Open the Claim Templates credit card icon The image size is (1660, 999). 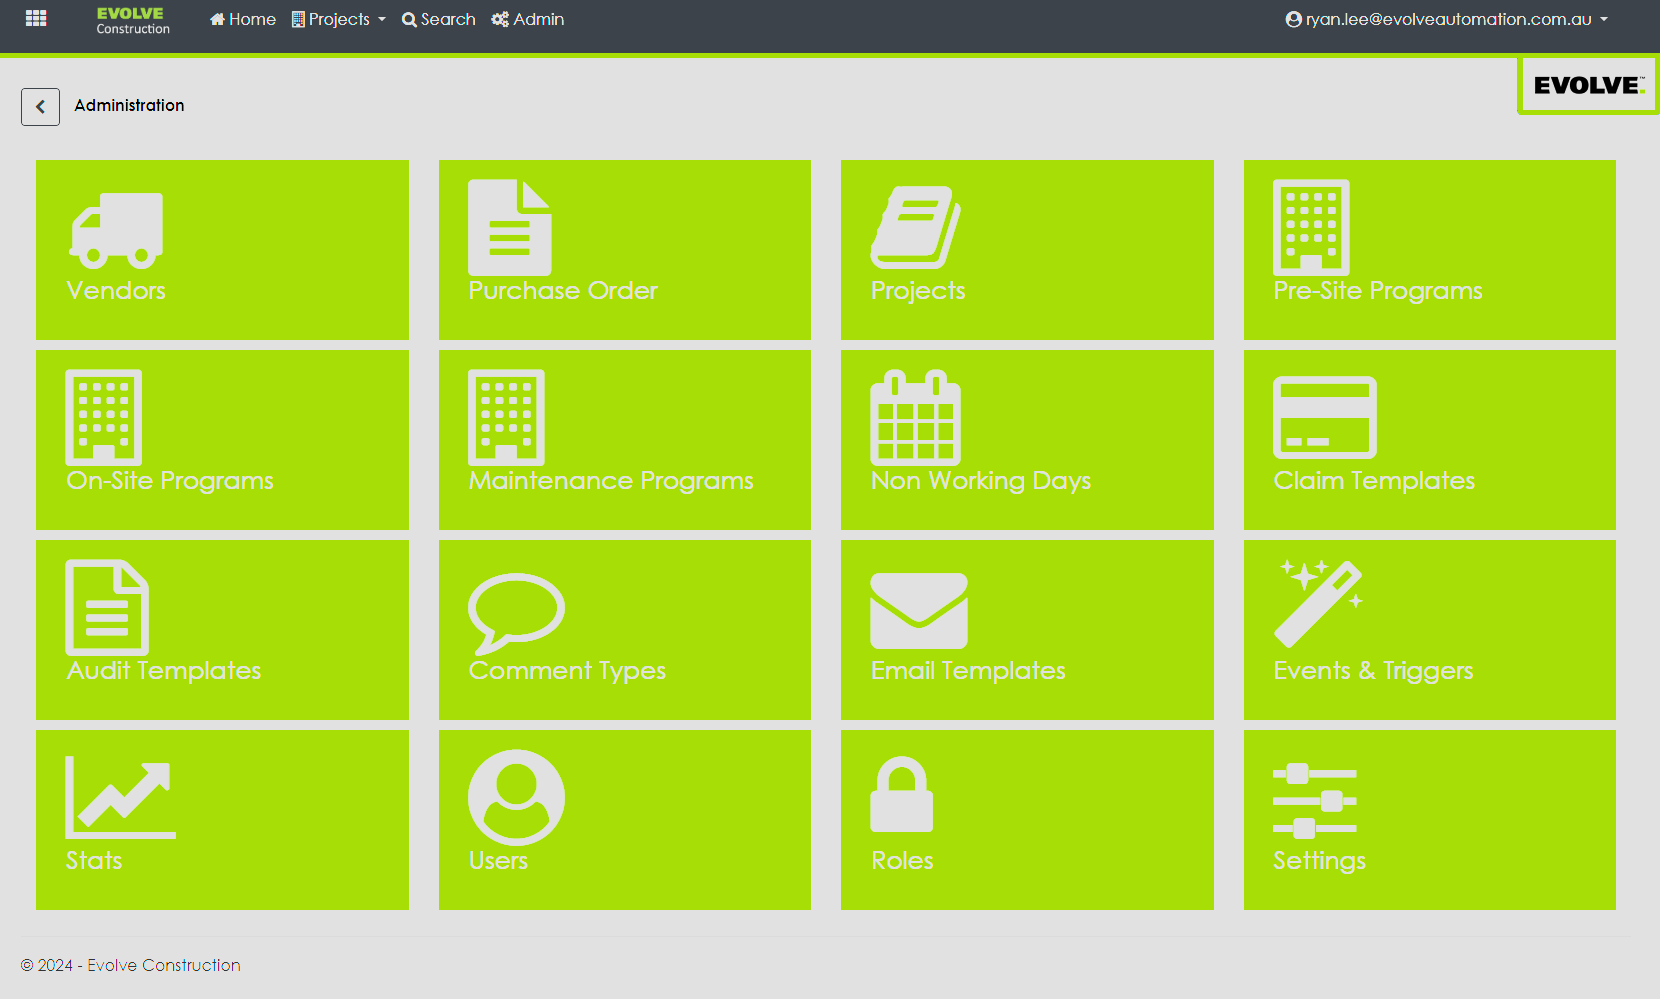click(x=1324, y=418)
